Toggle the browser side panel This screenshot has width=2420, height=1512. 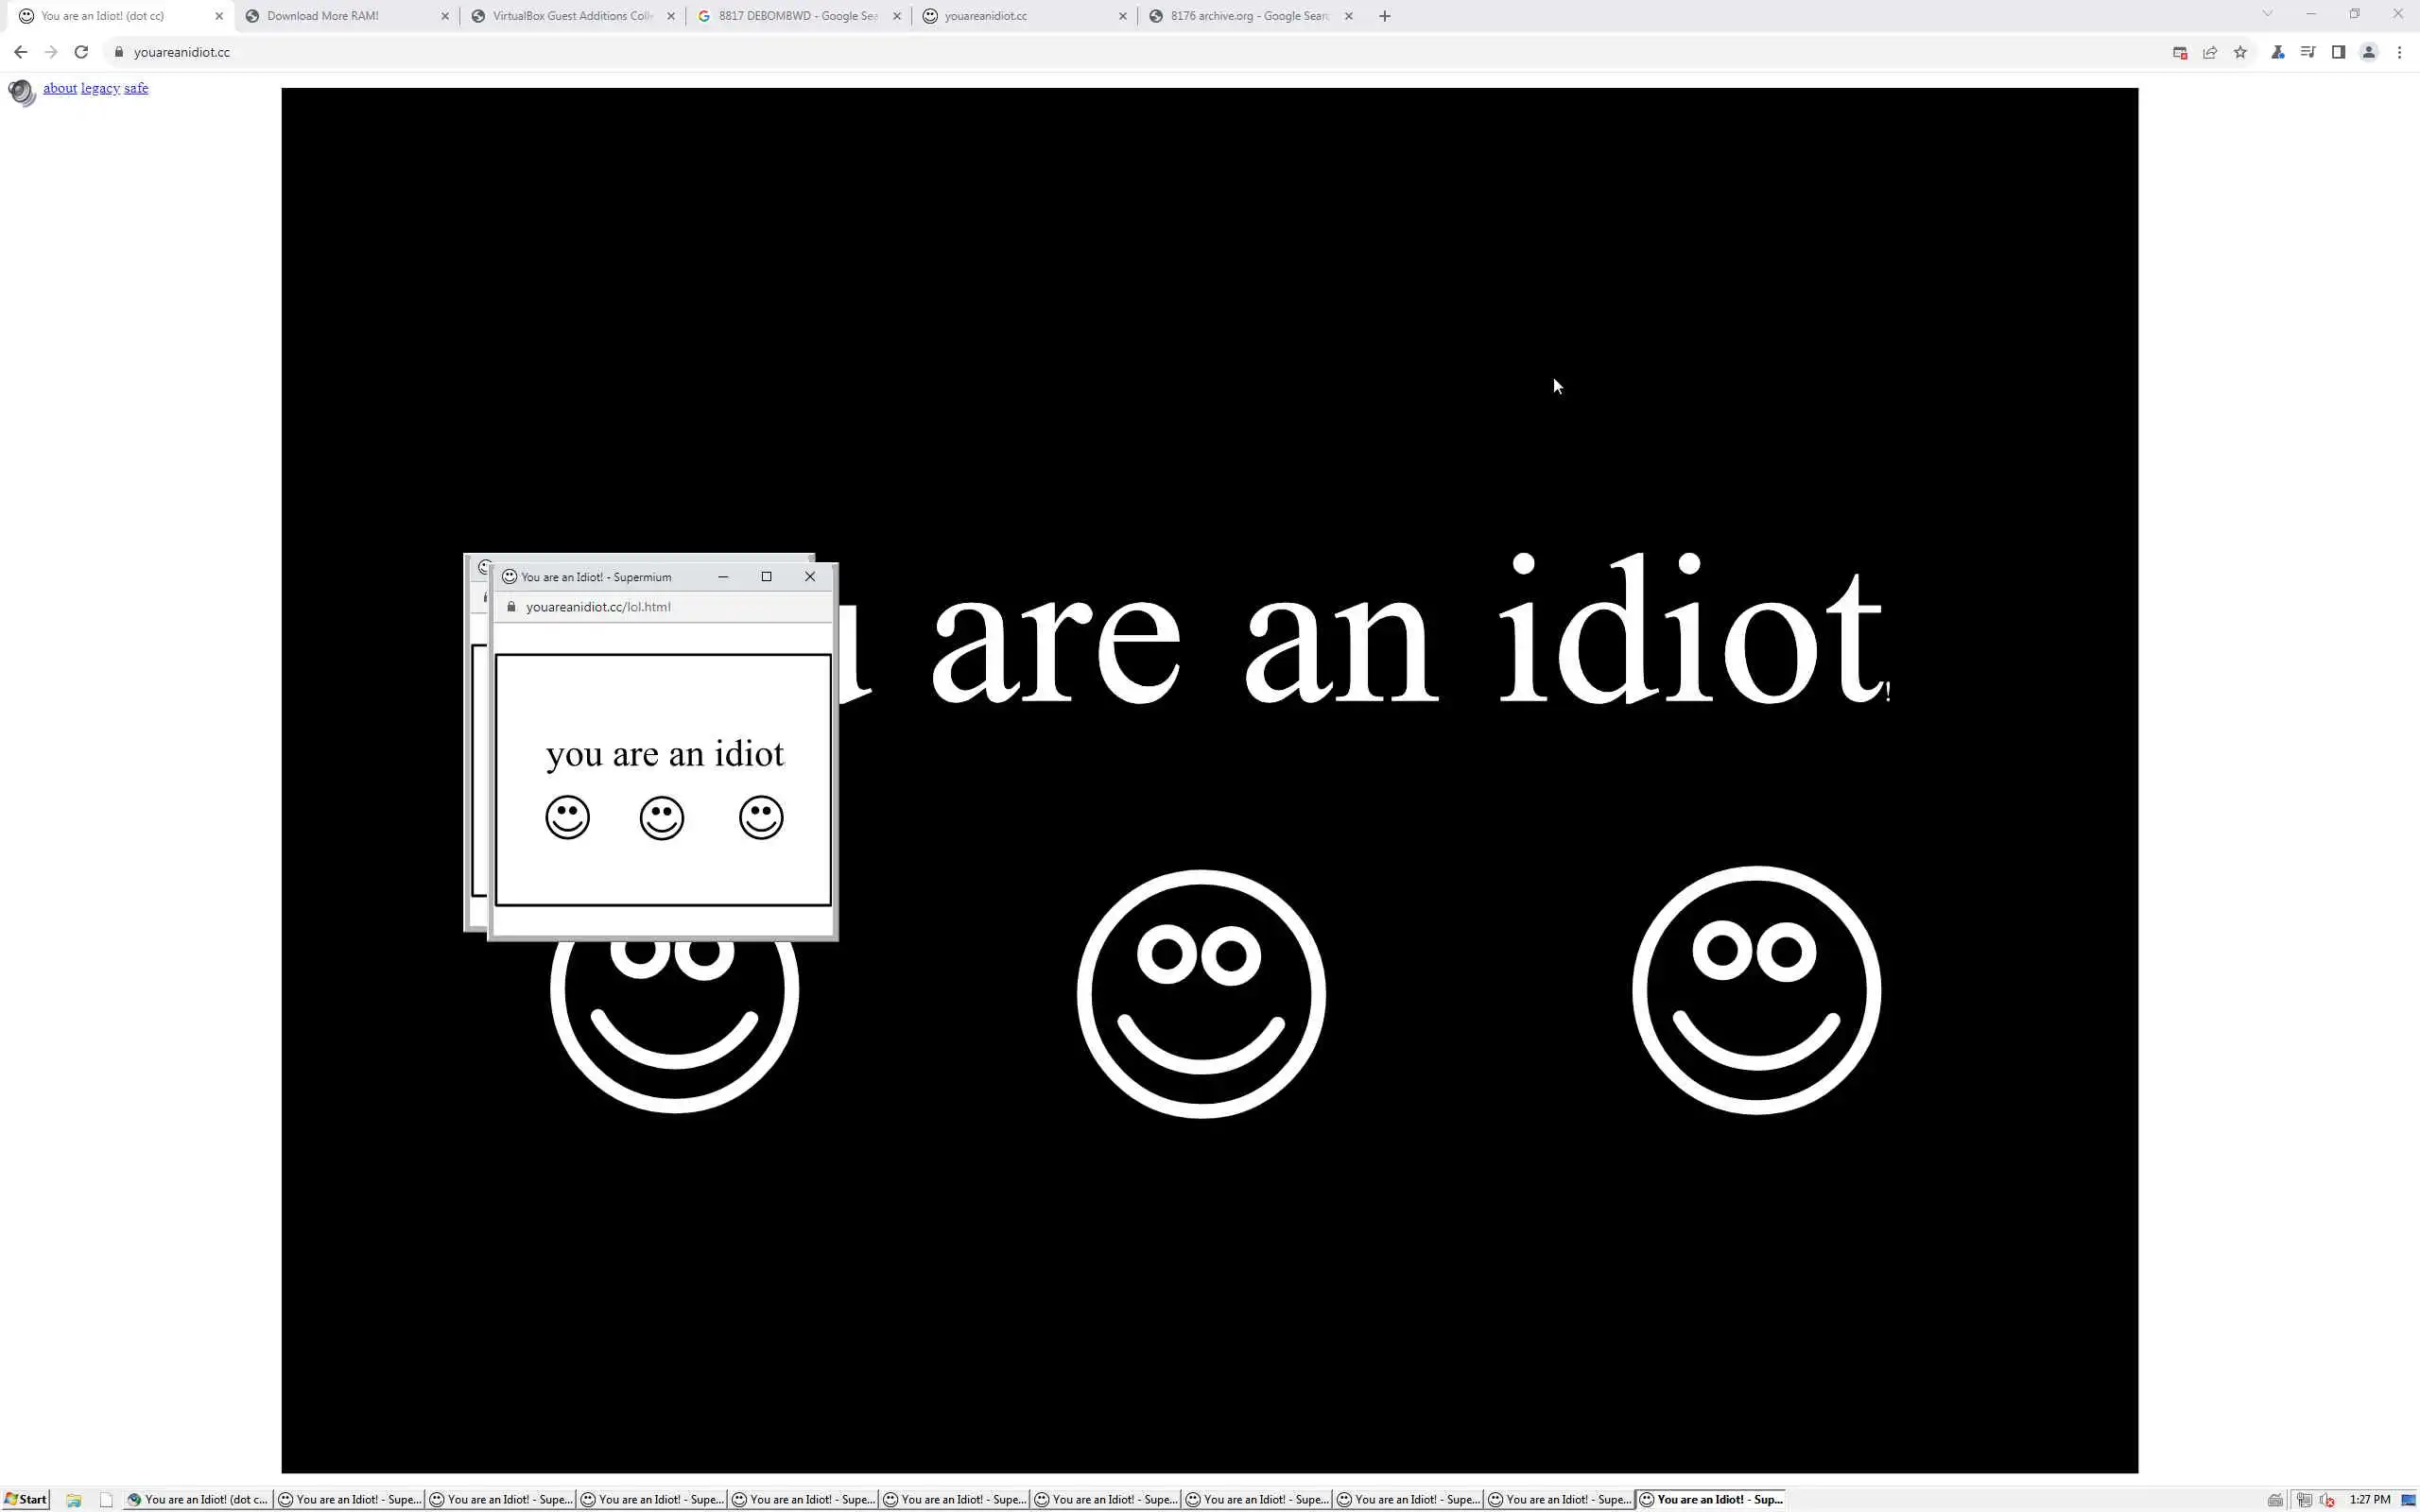click(2338, 52)
